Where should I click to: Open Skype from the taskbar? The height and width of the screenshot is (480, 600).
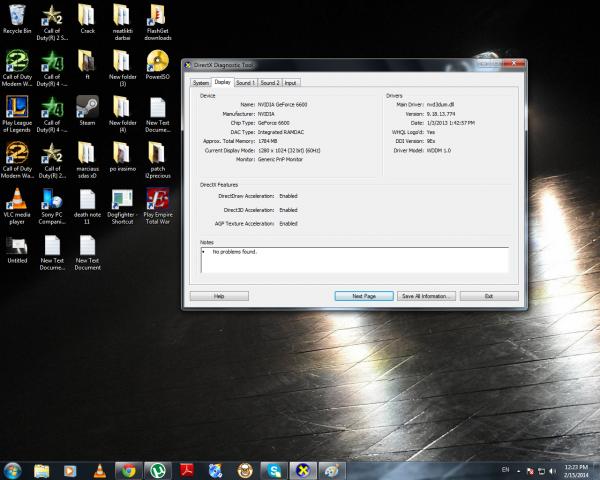click(273, 469)
